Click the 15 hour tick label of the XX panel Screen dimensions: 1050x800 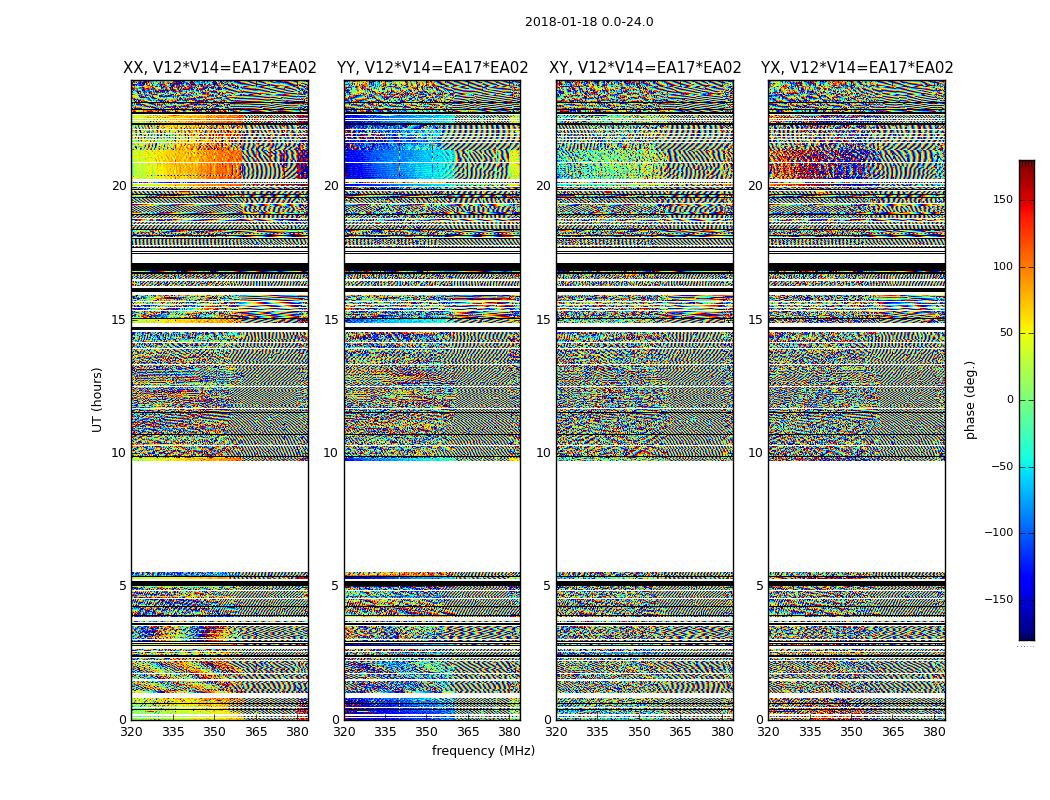click(119, 320)
